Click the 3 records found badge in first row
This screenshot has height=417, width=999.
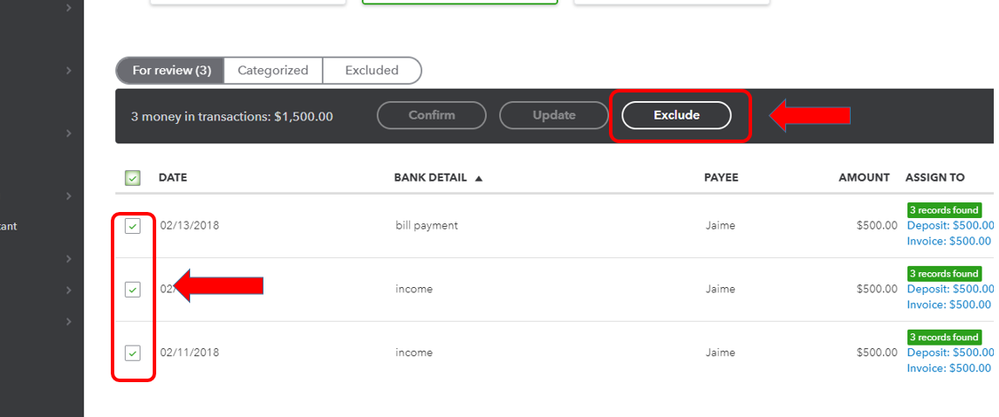tap(944, 210)
